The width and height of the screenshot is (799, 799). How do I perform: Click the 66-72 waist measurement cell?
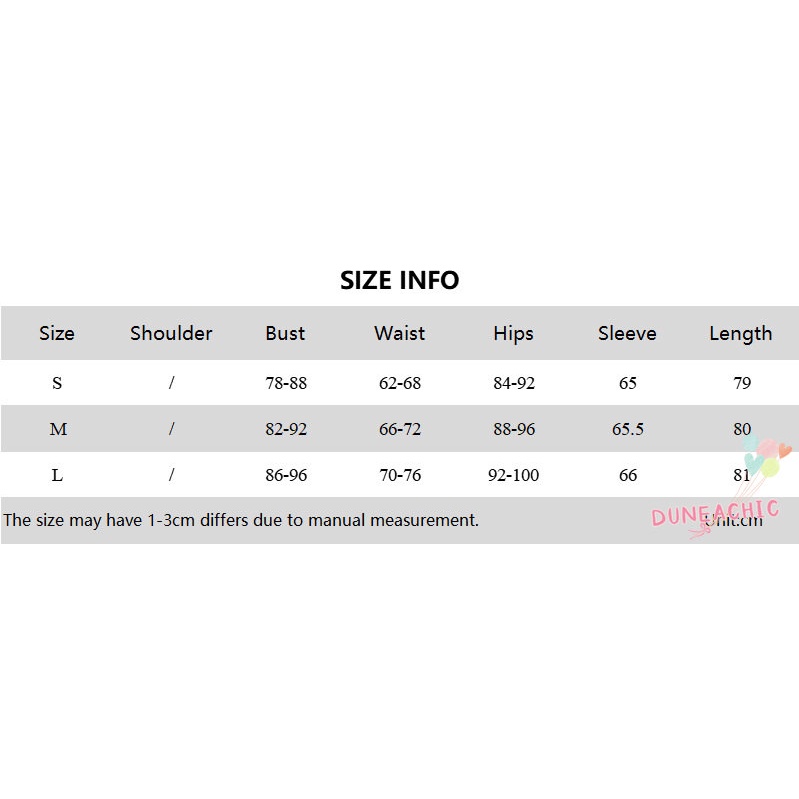pos(400,429)
